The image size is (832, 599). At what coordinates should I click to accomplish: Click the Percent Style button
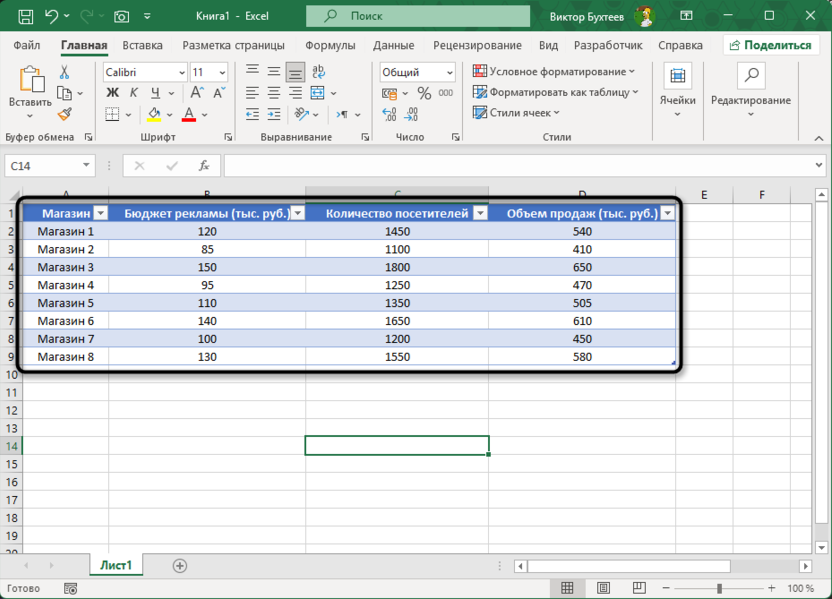(424, 93)
